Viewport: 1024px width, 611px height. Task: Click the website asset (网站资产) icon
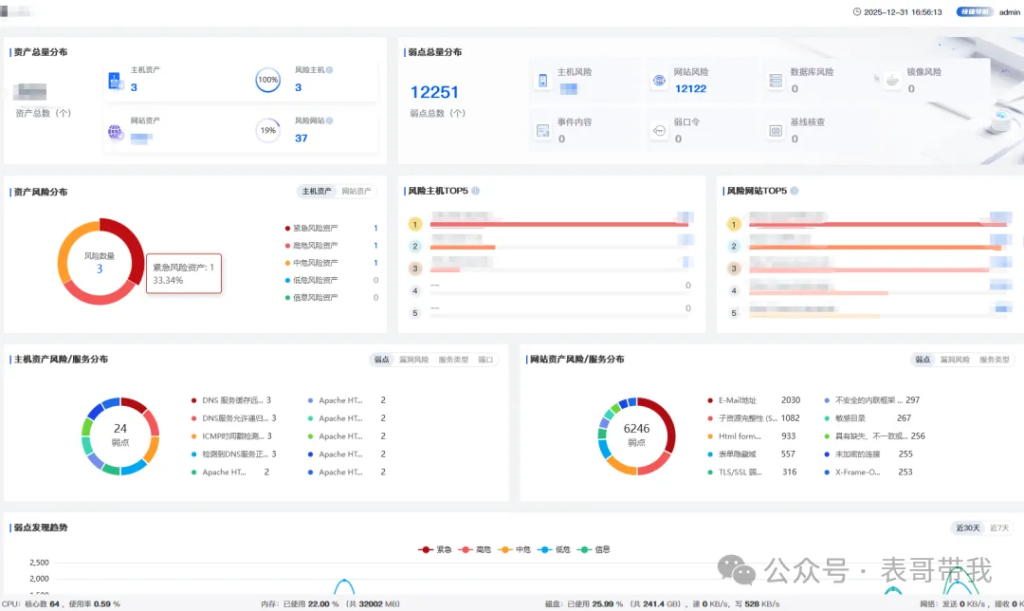click(115, 132)
